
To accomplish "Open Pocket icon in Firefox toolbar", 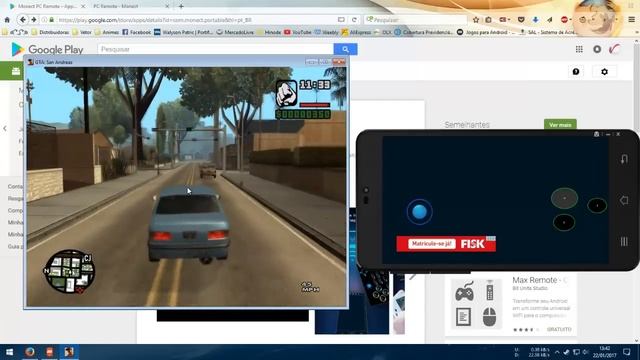I will click(521, 20).
